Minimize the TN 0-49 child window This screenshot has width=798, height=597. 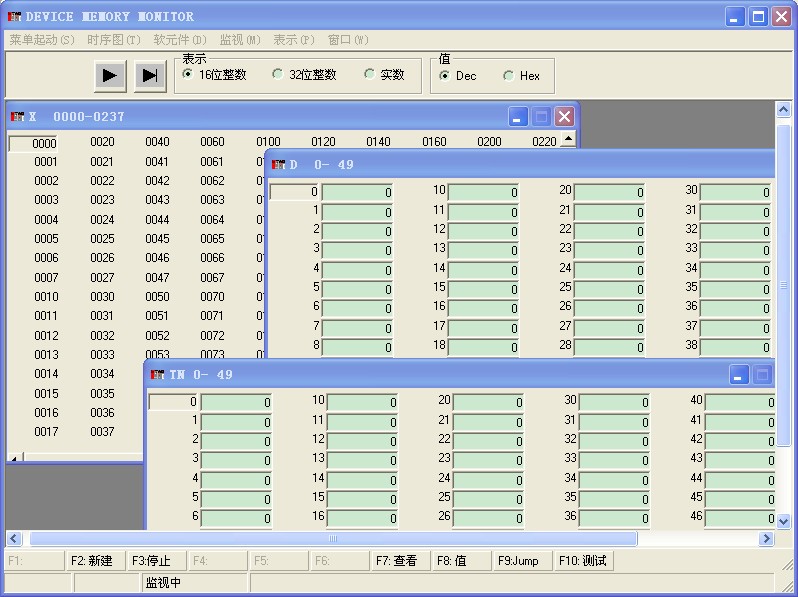[739, 375]
